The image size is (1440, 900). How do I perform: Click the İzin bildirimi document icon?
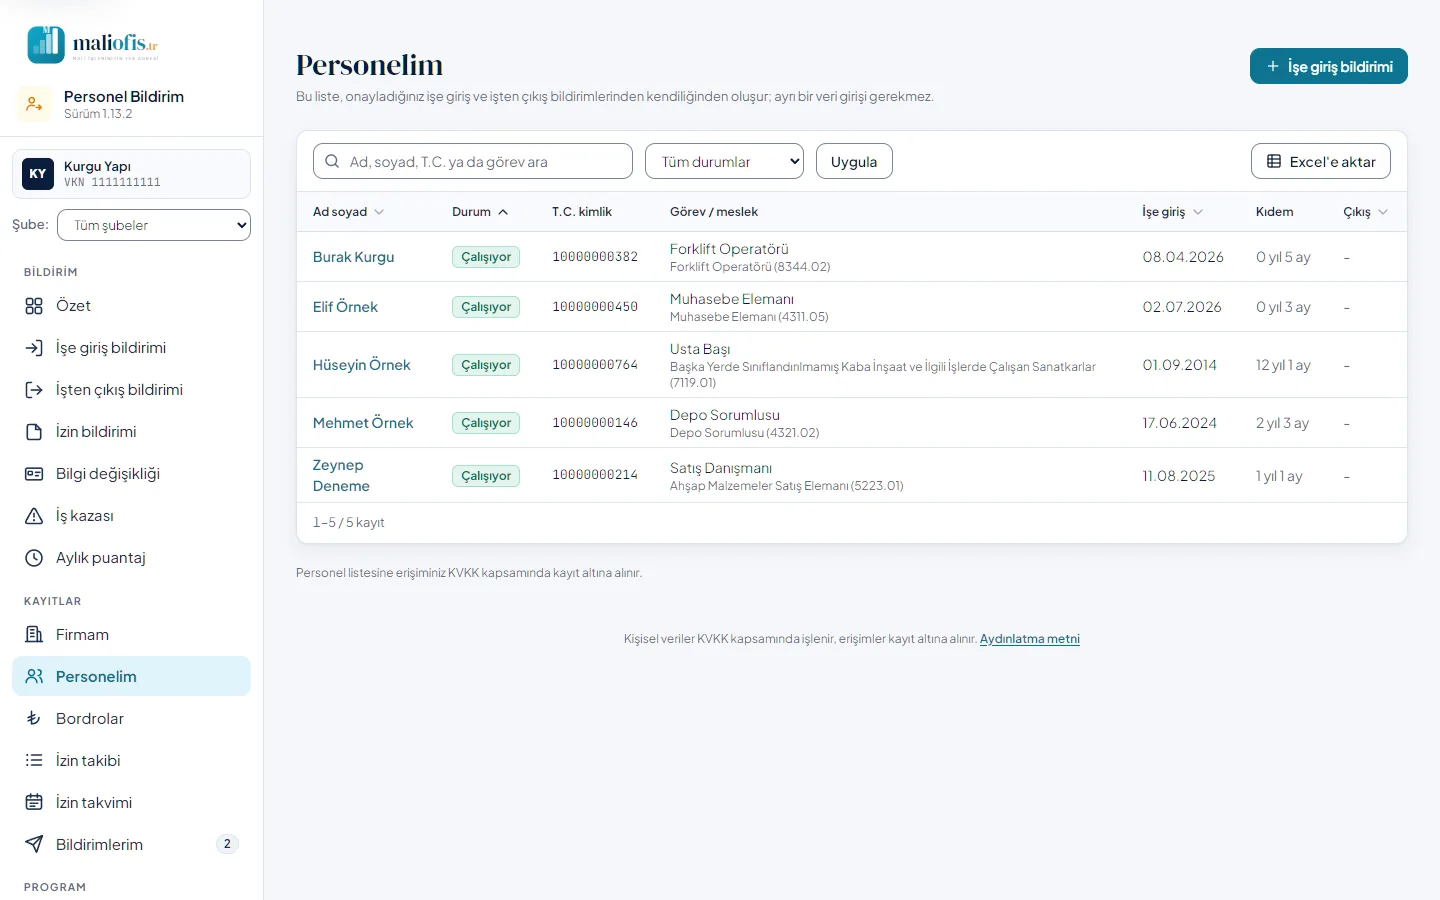click(x=34, y=432)
